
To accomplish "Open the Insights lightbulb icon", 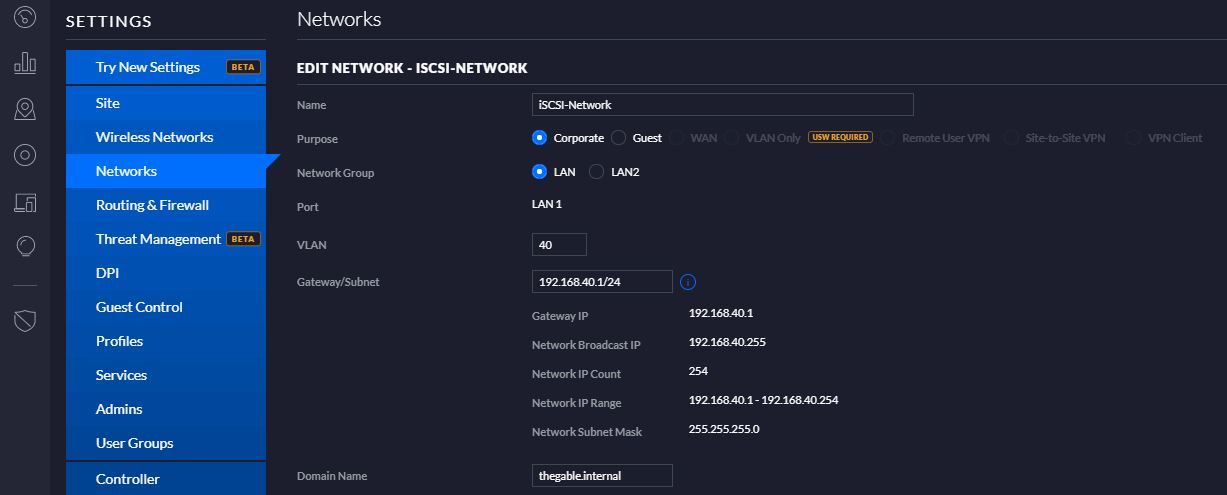I will (x=25, y=244).
